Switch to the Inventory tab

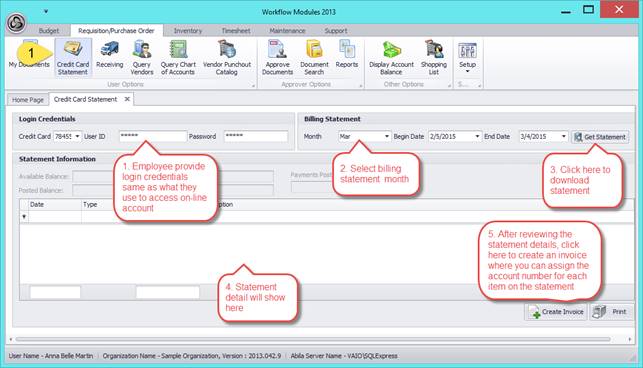[188, 31]
